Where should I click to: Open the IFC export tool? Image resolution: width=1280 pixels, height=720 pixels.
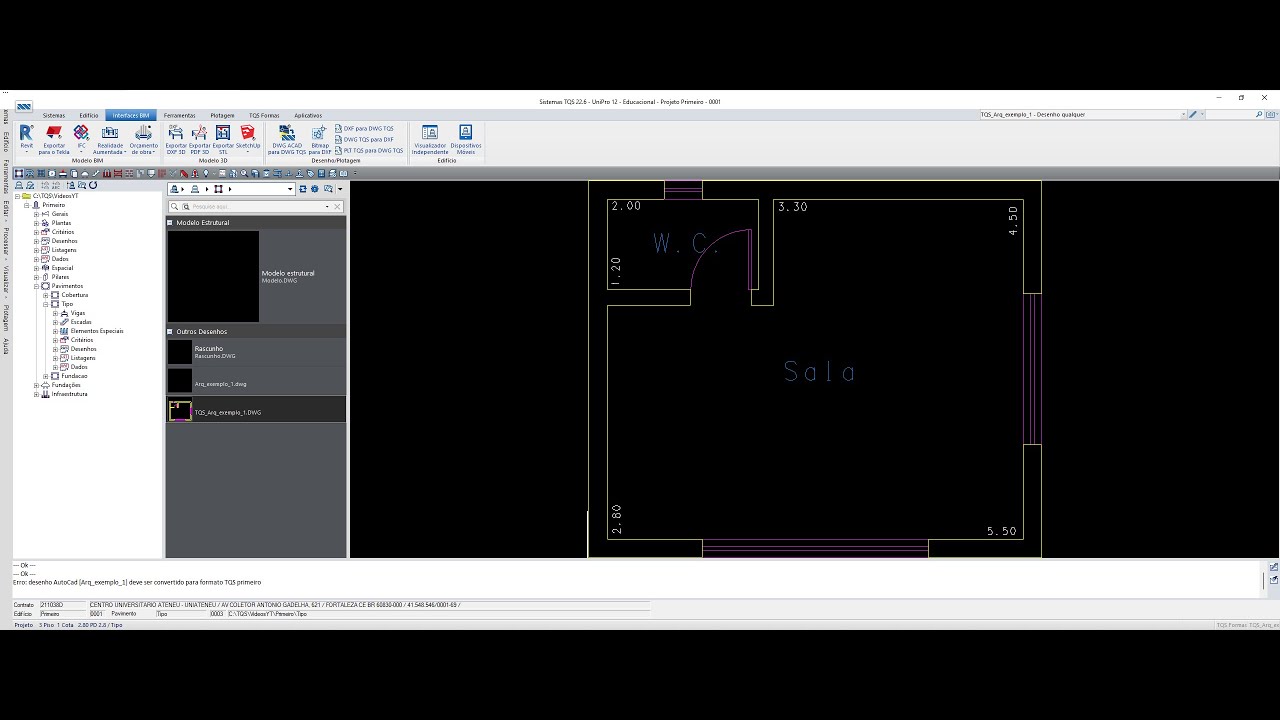tap(81, 138)
